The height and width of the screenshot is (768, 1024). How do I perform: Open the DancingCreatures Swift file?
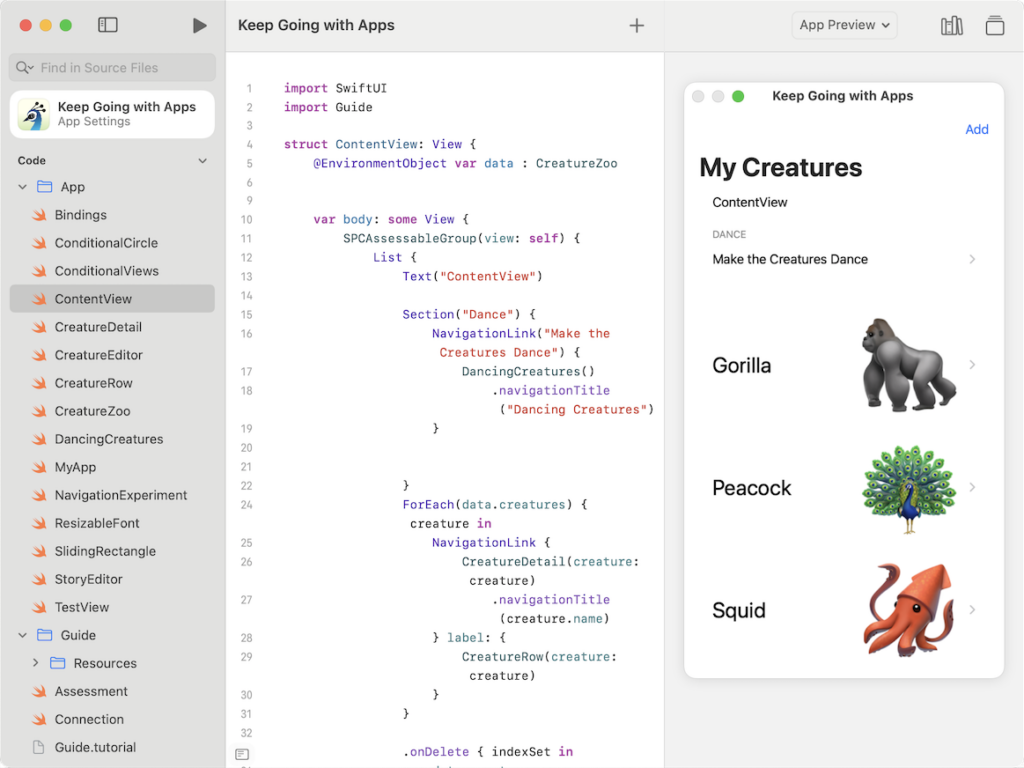pyautogui.click(x=108, y=439)
